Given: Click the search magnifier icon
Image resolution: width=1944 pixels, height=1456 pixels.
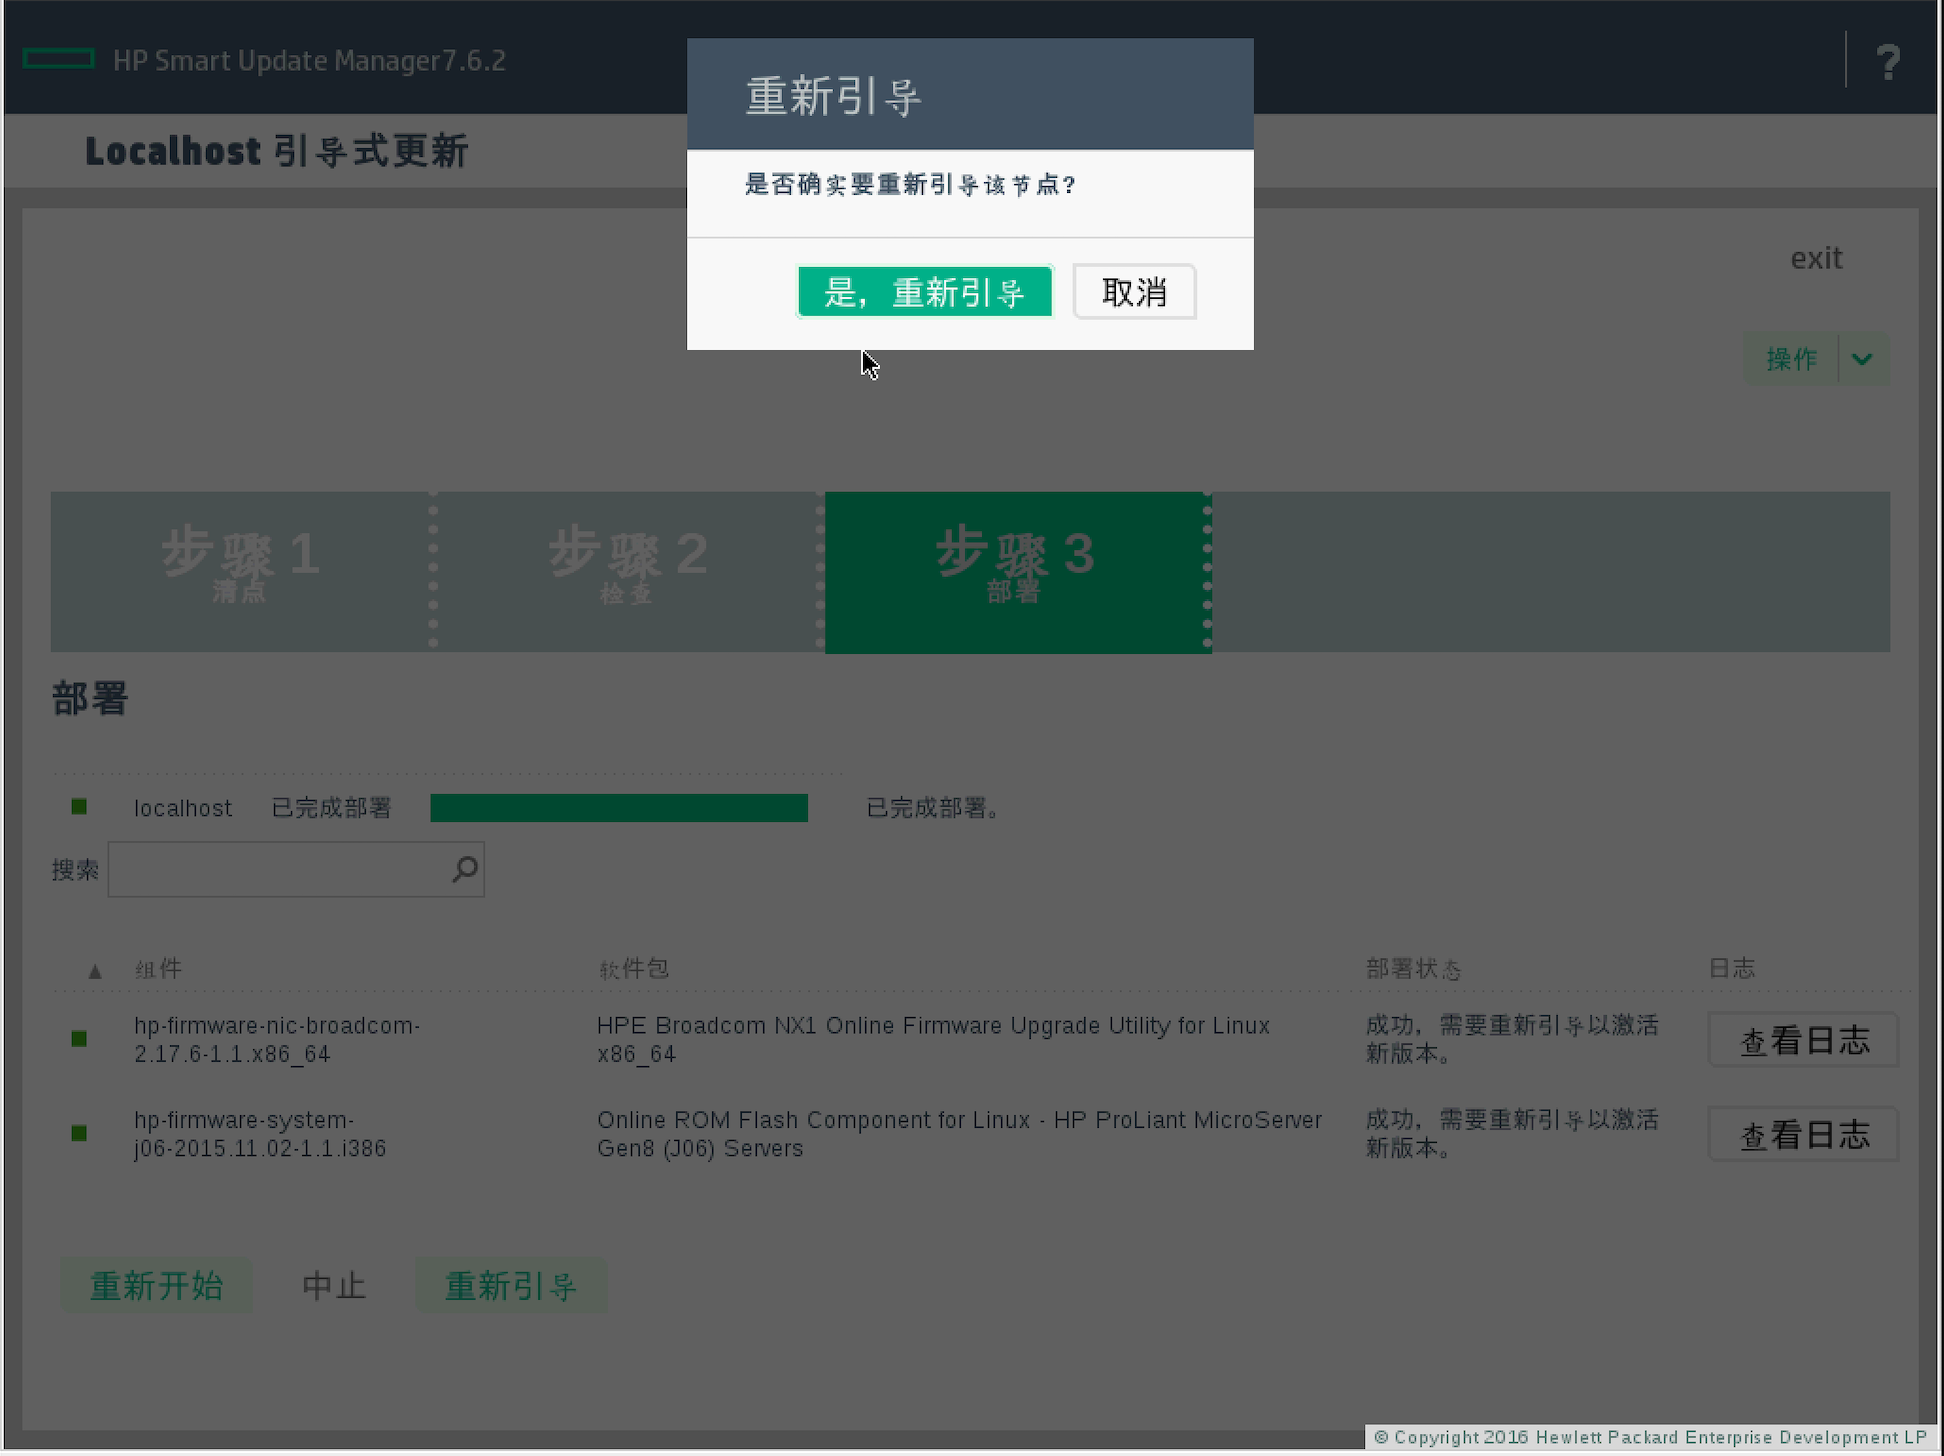Looking at the screenshot, I should (465, 869).
